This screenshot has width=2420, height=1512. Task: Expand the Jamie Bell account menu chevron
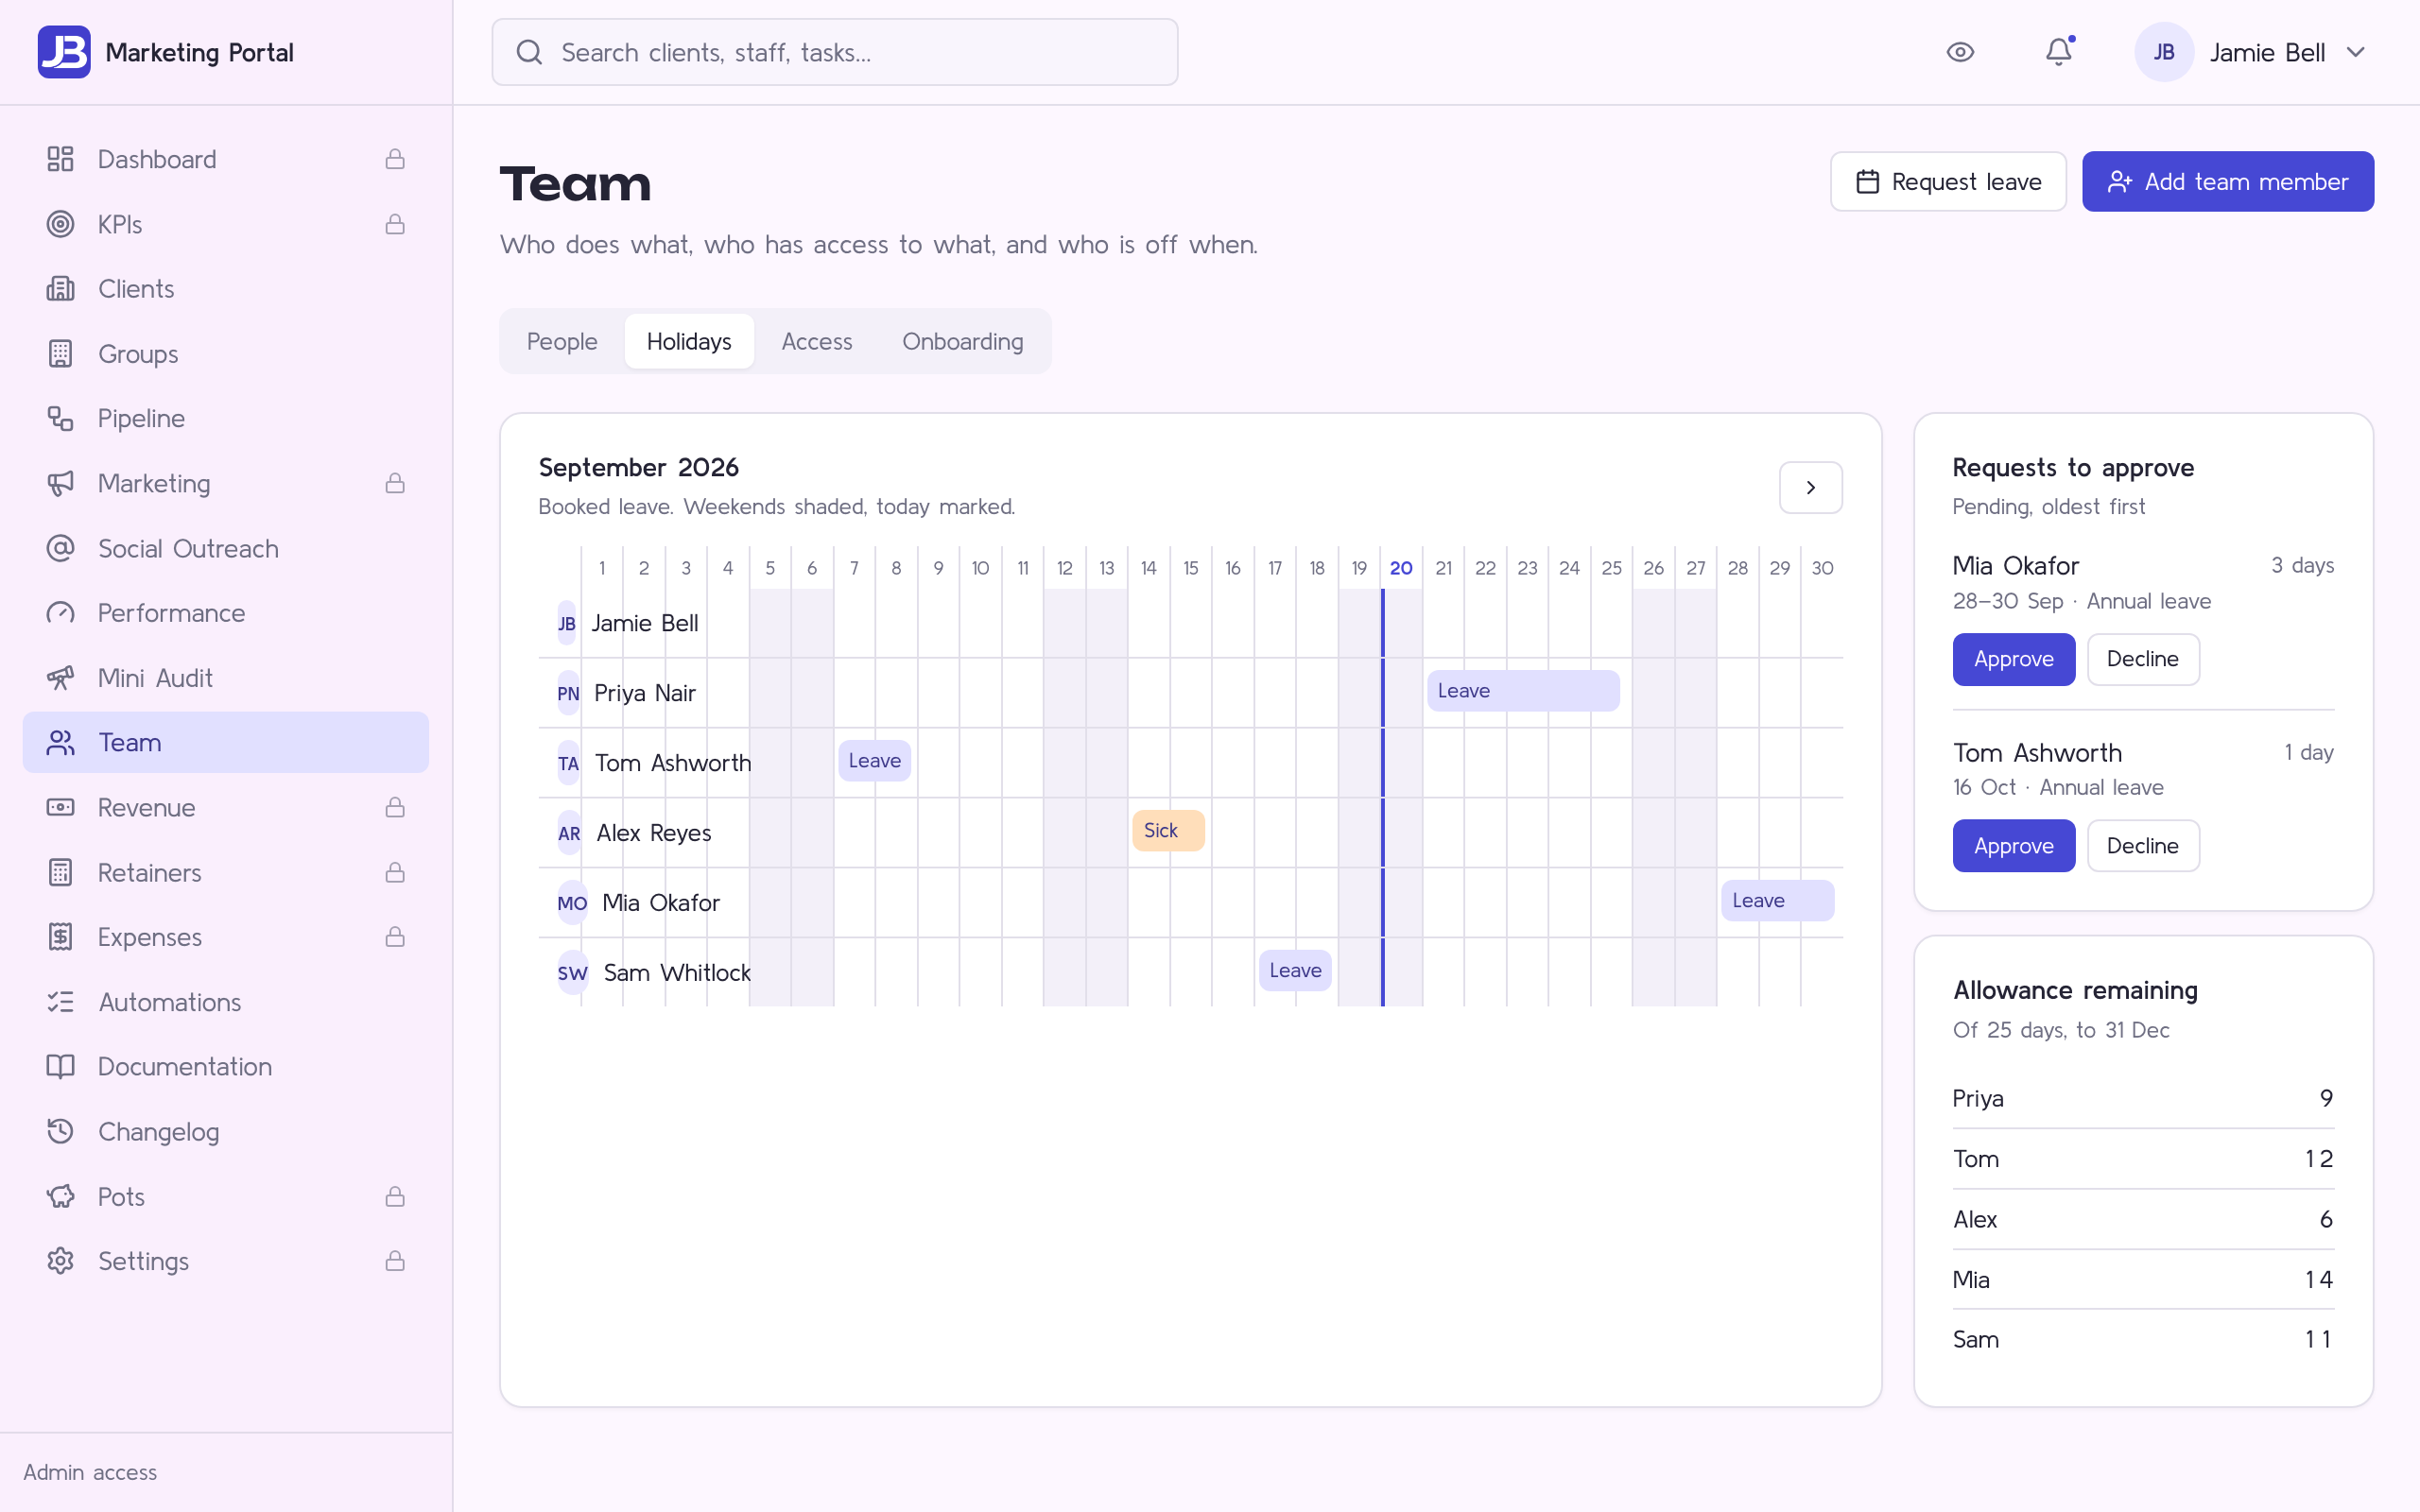pos(2355,52)
